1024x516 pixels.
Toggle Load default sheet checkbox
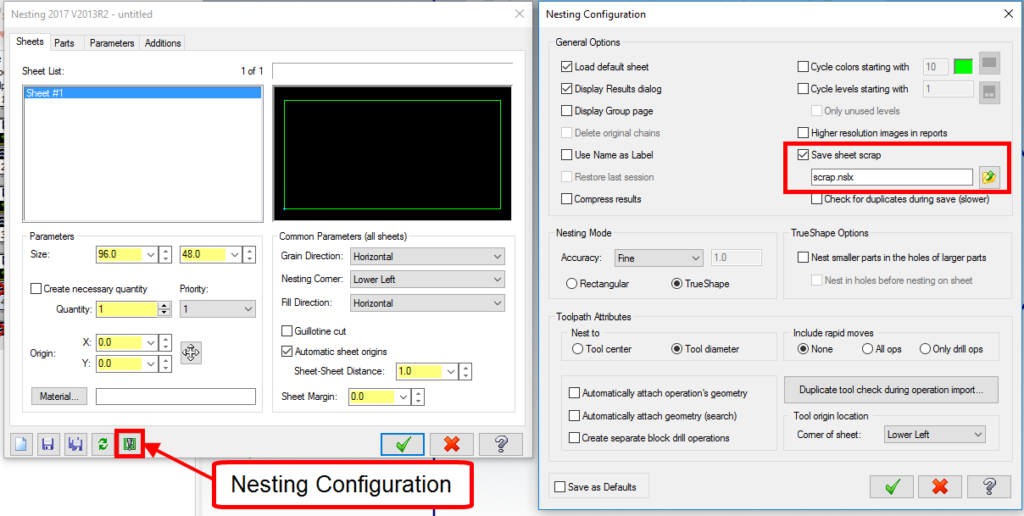(x=566, y=67)
